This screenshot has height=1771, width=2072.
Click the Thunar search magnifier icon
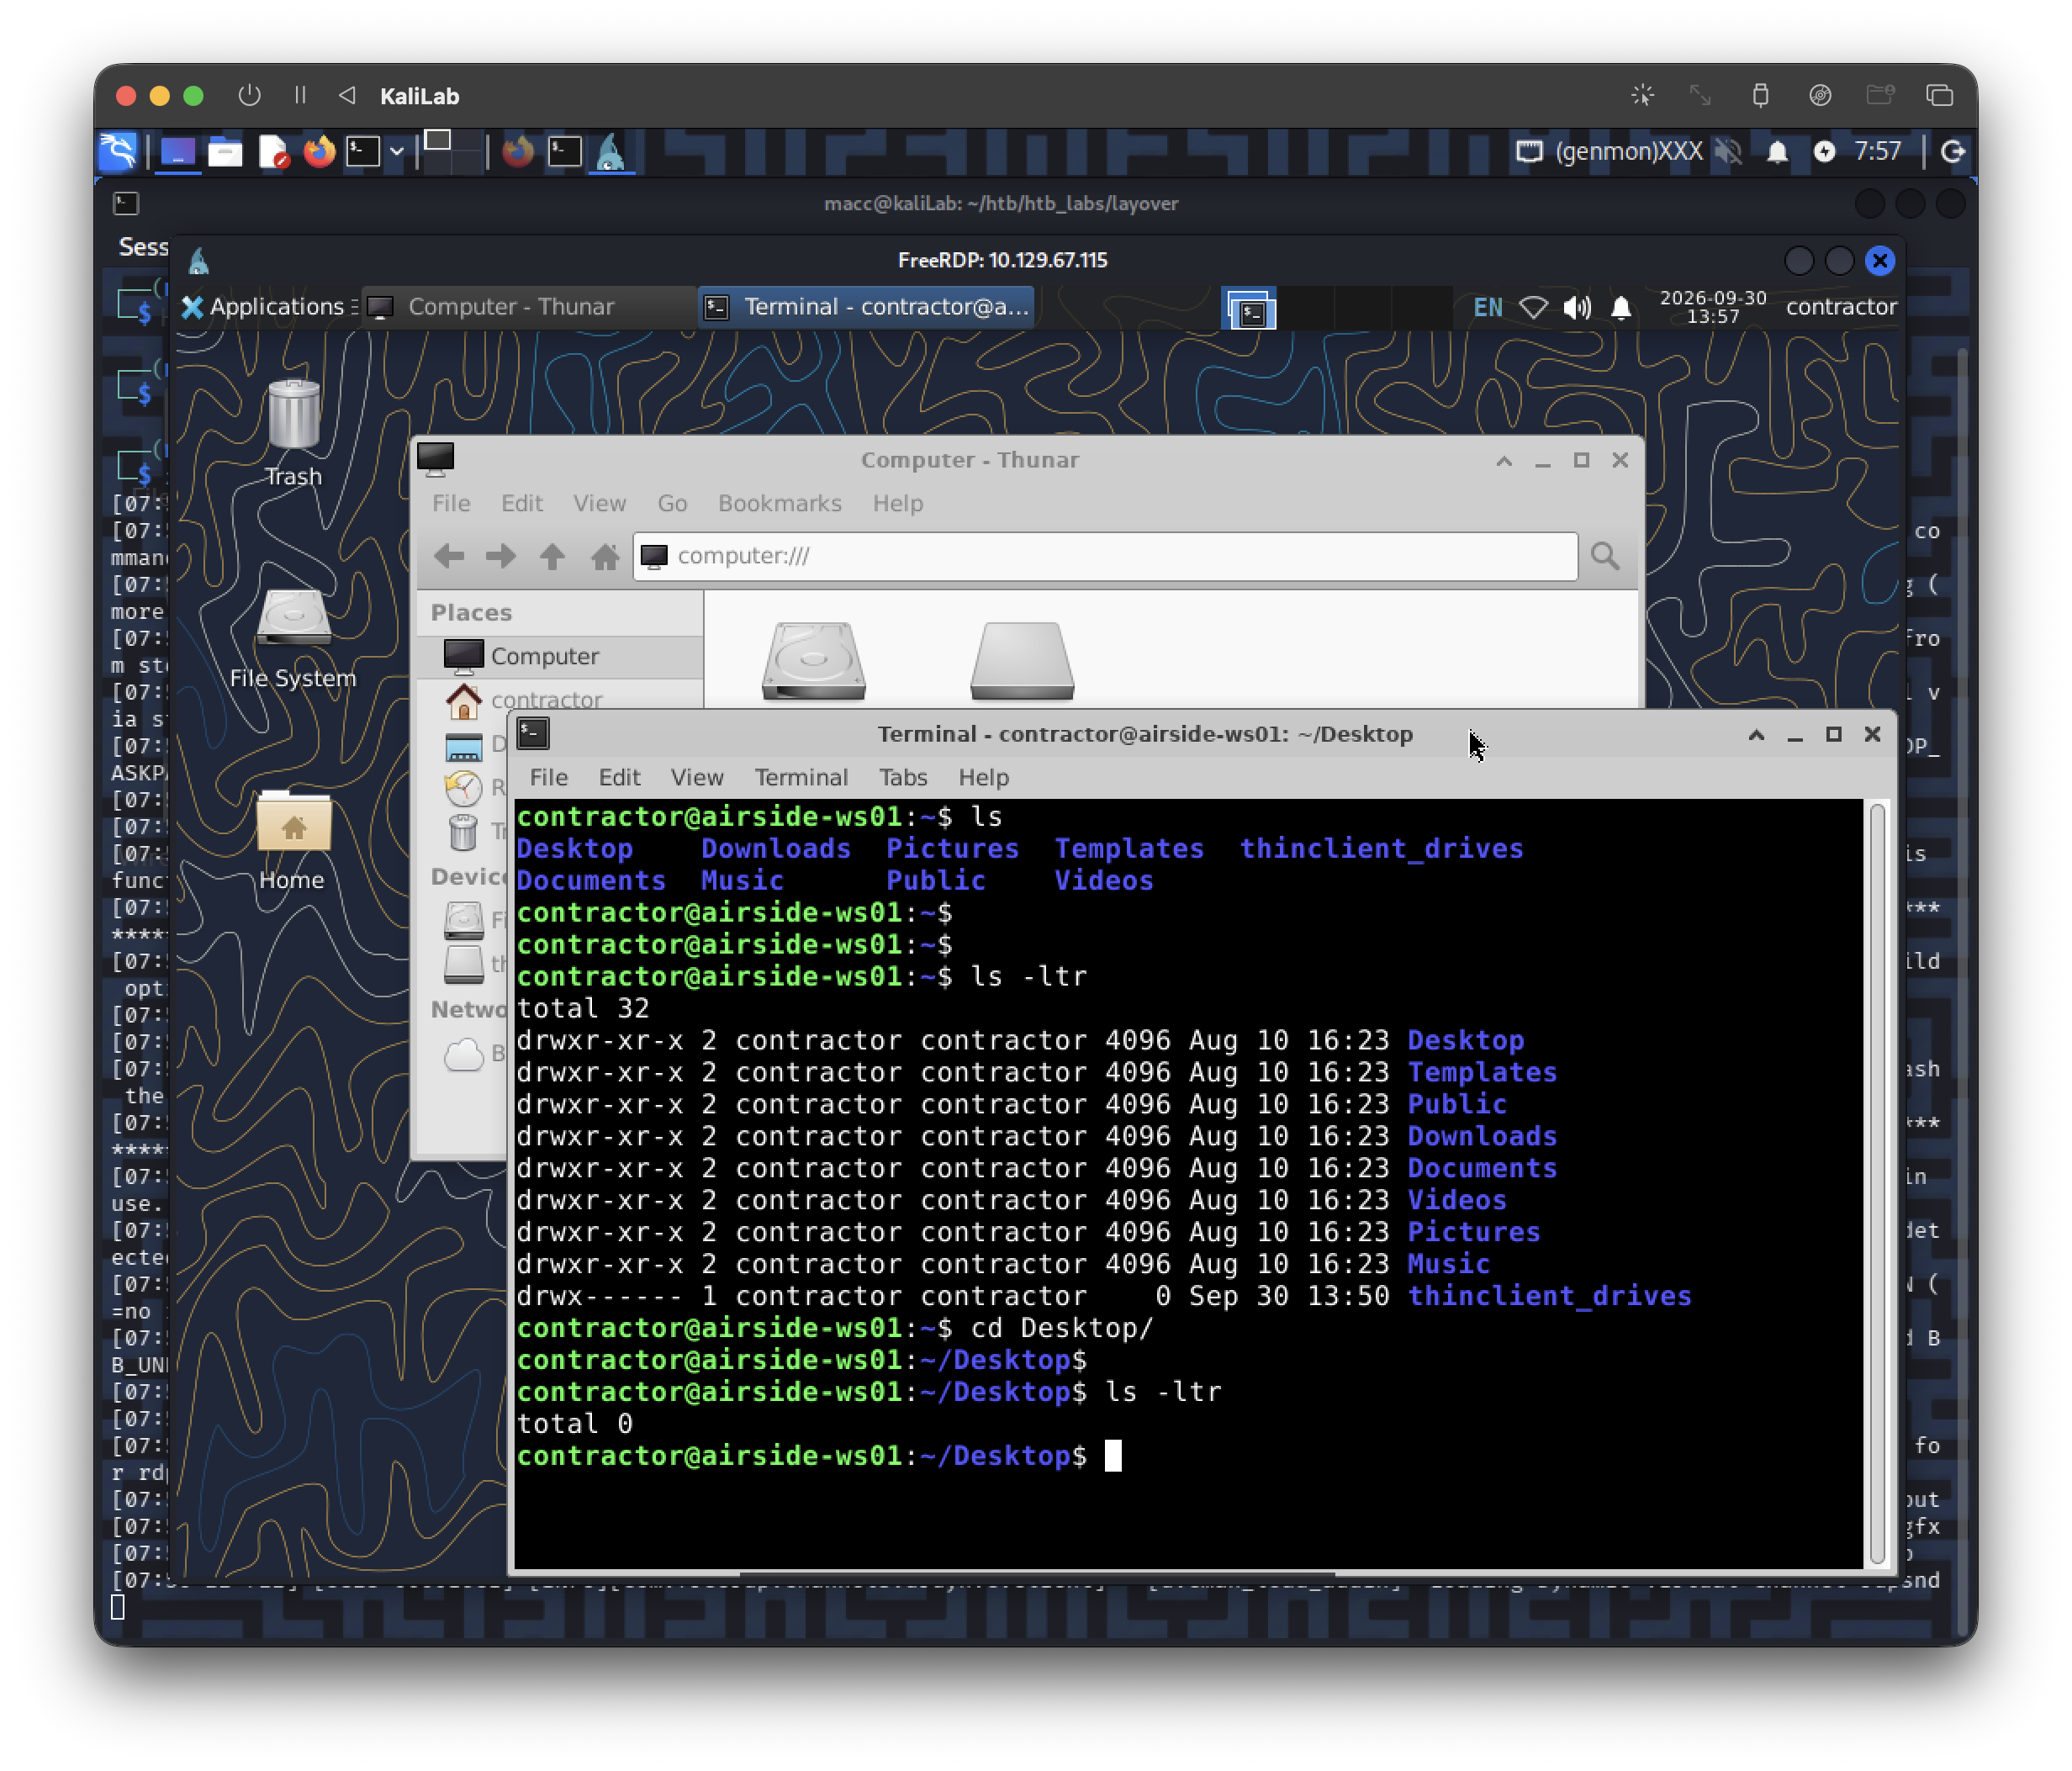point(1605,556)
